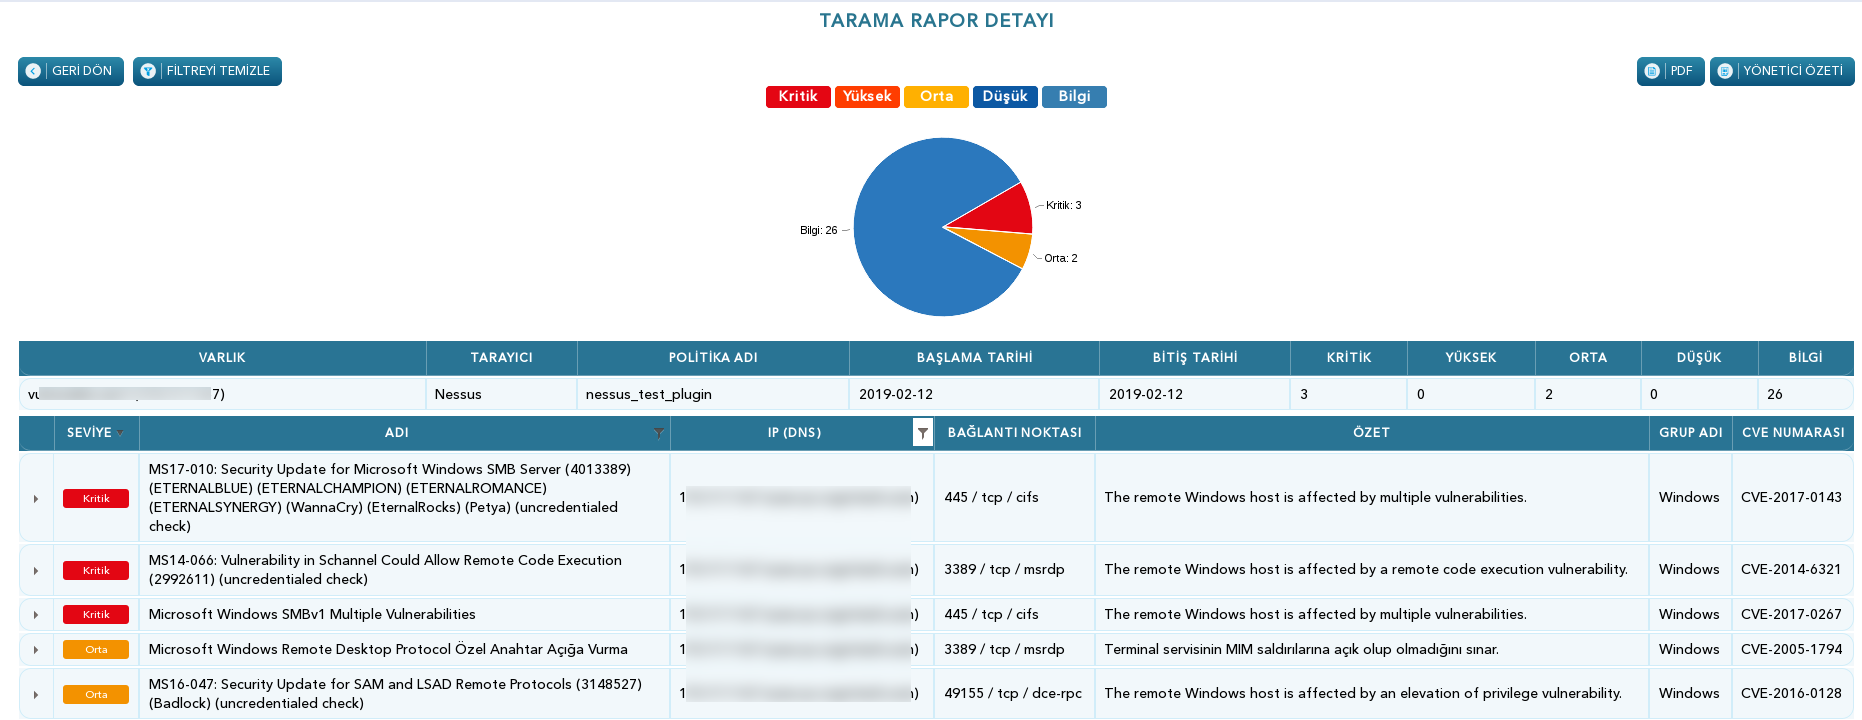The width and height of the screenshot is (1862, 720).
Task: Click the funnel icon in FİLTREYİ TEMİZLE
Action: click(x=148, y=71)
